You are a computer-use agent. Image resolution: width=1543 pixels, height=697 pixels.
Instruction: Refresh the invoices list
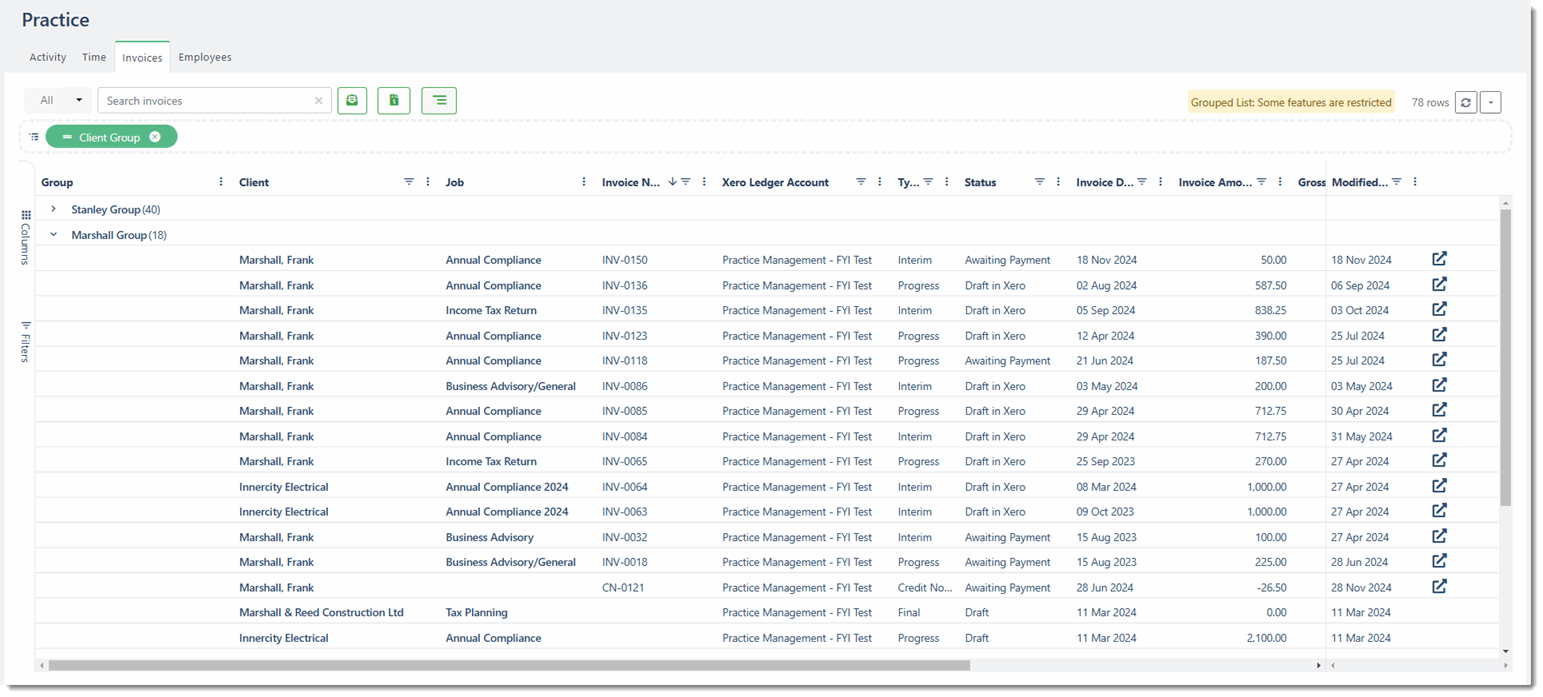pyautogui.click(x=1466, y=102)
